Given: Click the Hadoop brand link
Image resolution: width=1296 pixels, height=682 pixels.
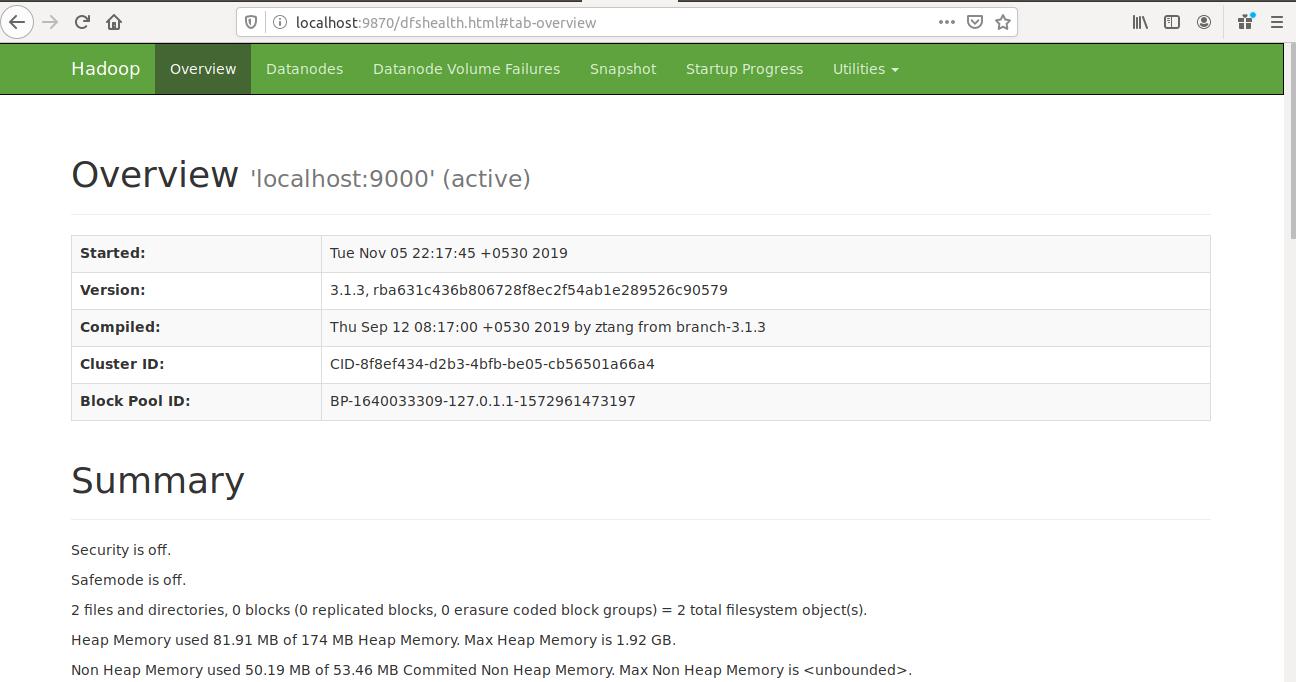Looking at the screenshot, I should point(105,69).
